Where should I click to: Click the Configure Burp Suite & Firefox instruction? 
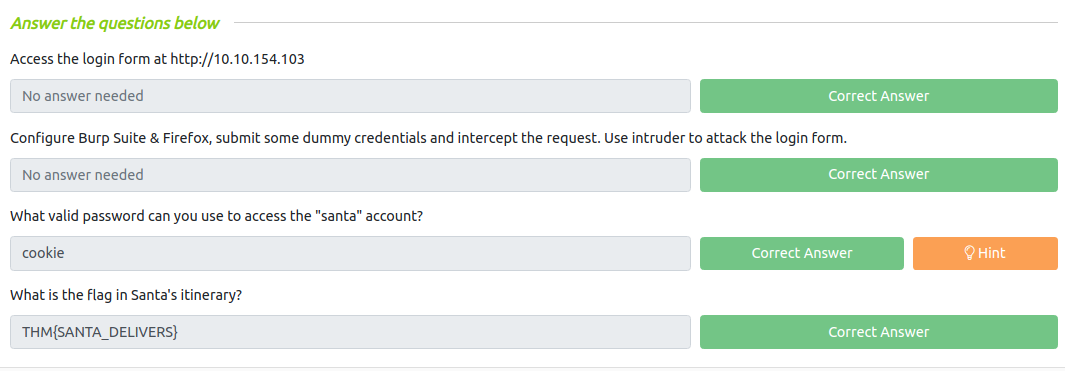coord(429,138)
